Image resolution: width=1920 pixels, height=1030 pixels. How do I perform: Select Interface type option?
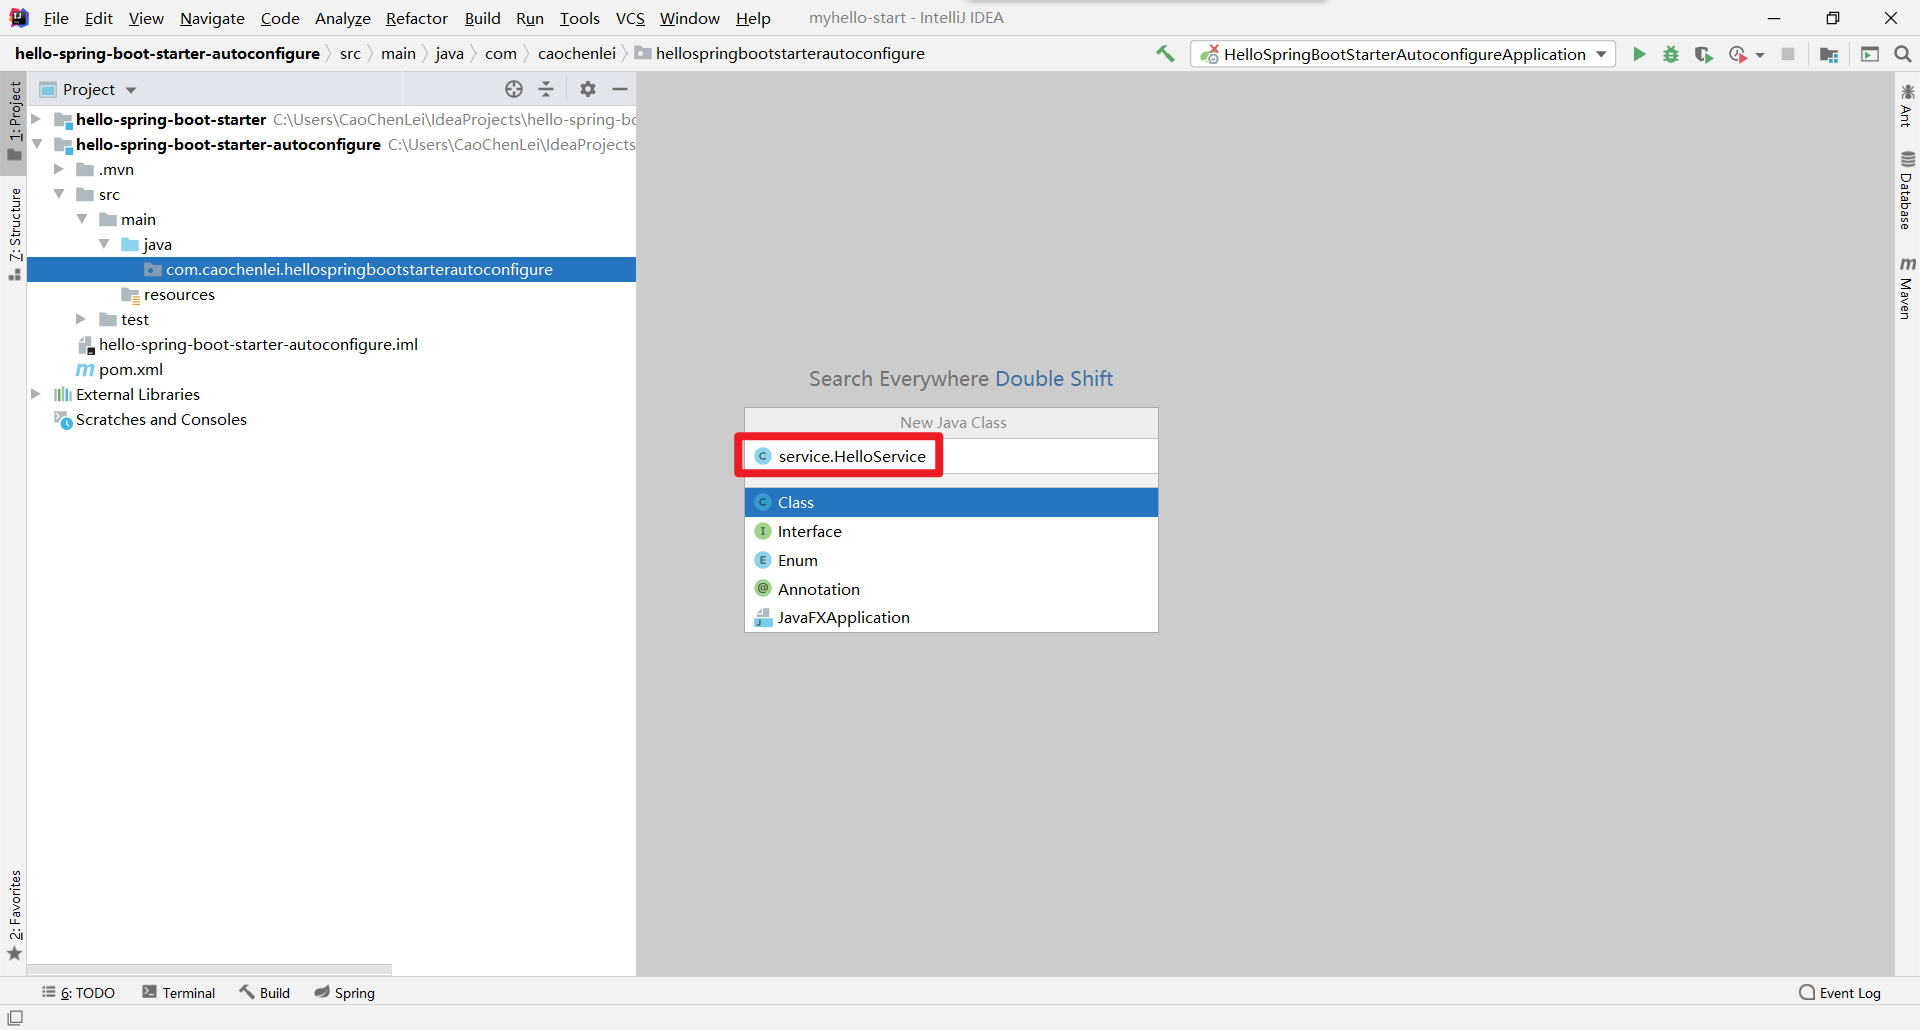tap(951, 531)
